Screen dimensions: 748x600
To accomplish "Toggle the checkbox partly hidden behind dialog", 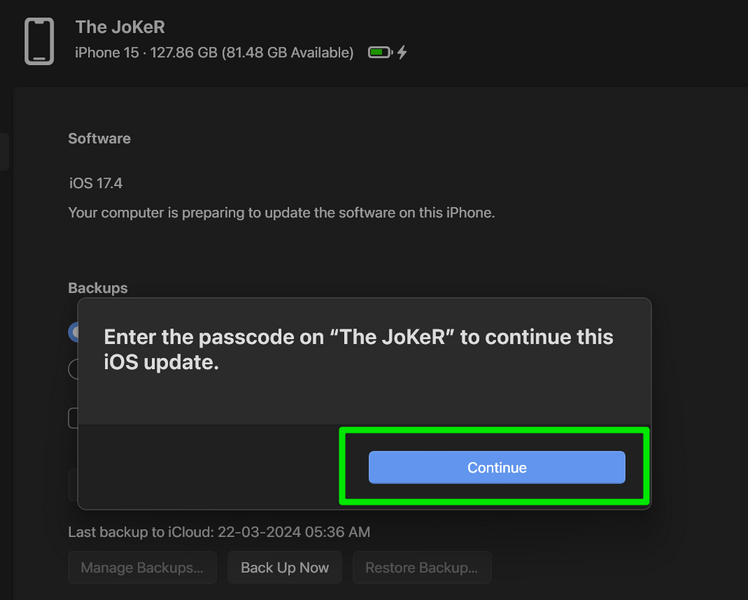I will click(73, 418).
